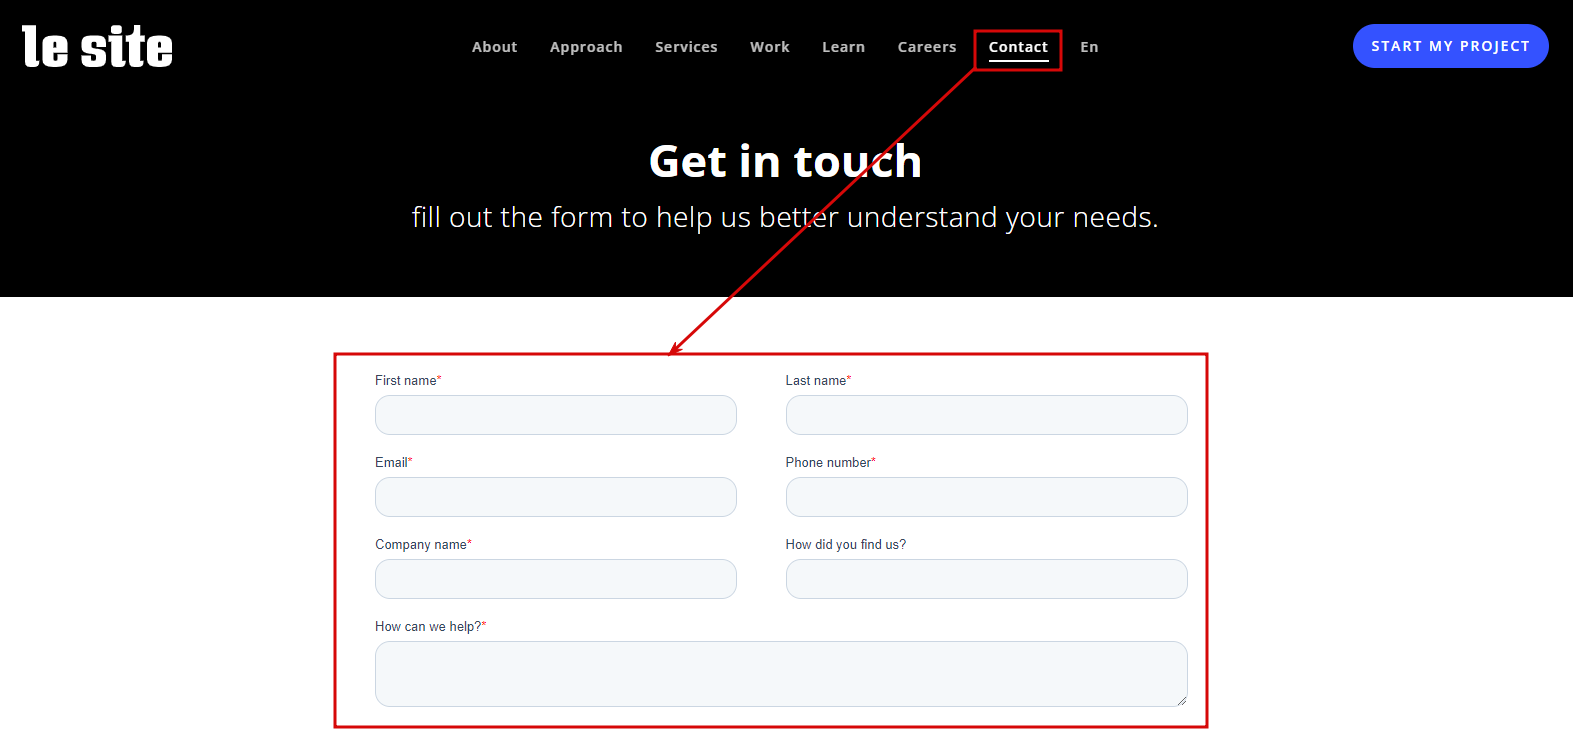Select the Company name input
Image resolution: width=1573 pixels, height=729 pixels.
point(556,579)
